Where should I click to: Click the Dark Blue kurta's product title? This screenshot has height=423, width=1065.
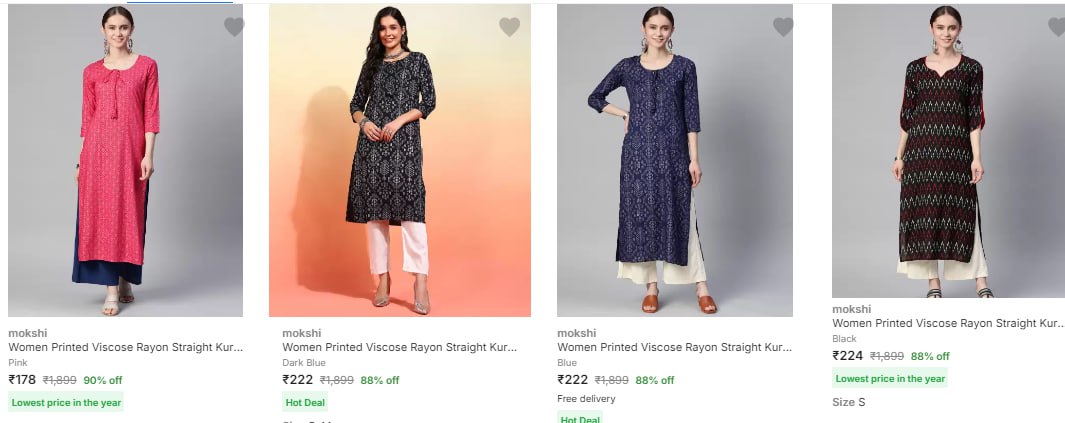point(399,347)
